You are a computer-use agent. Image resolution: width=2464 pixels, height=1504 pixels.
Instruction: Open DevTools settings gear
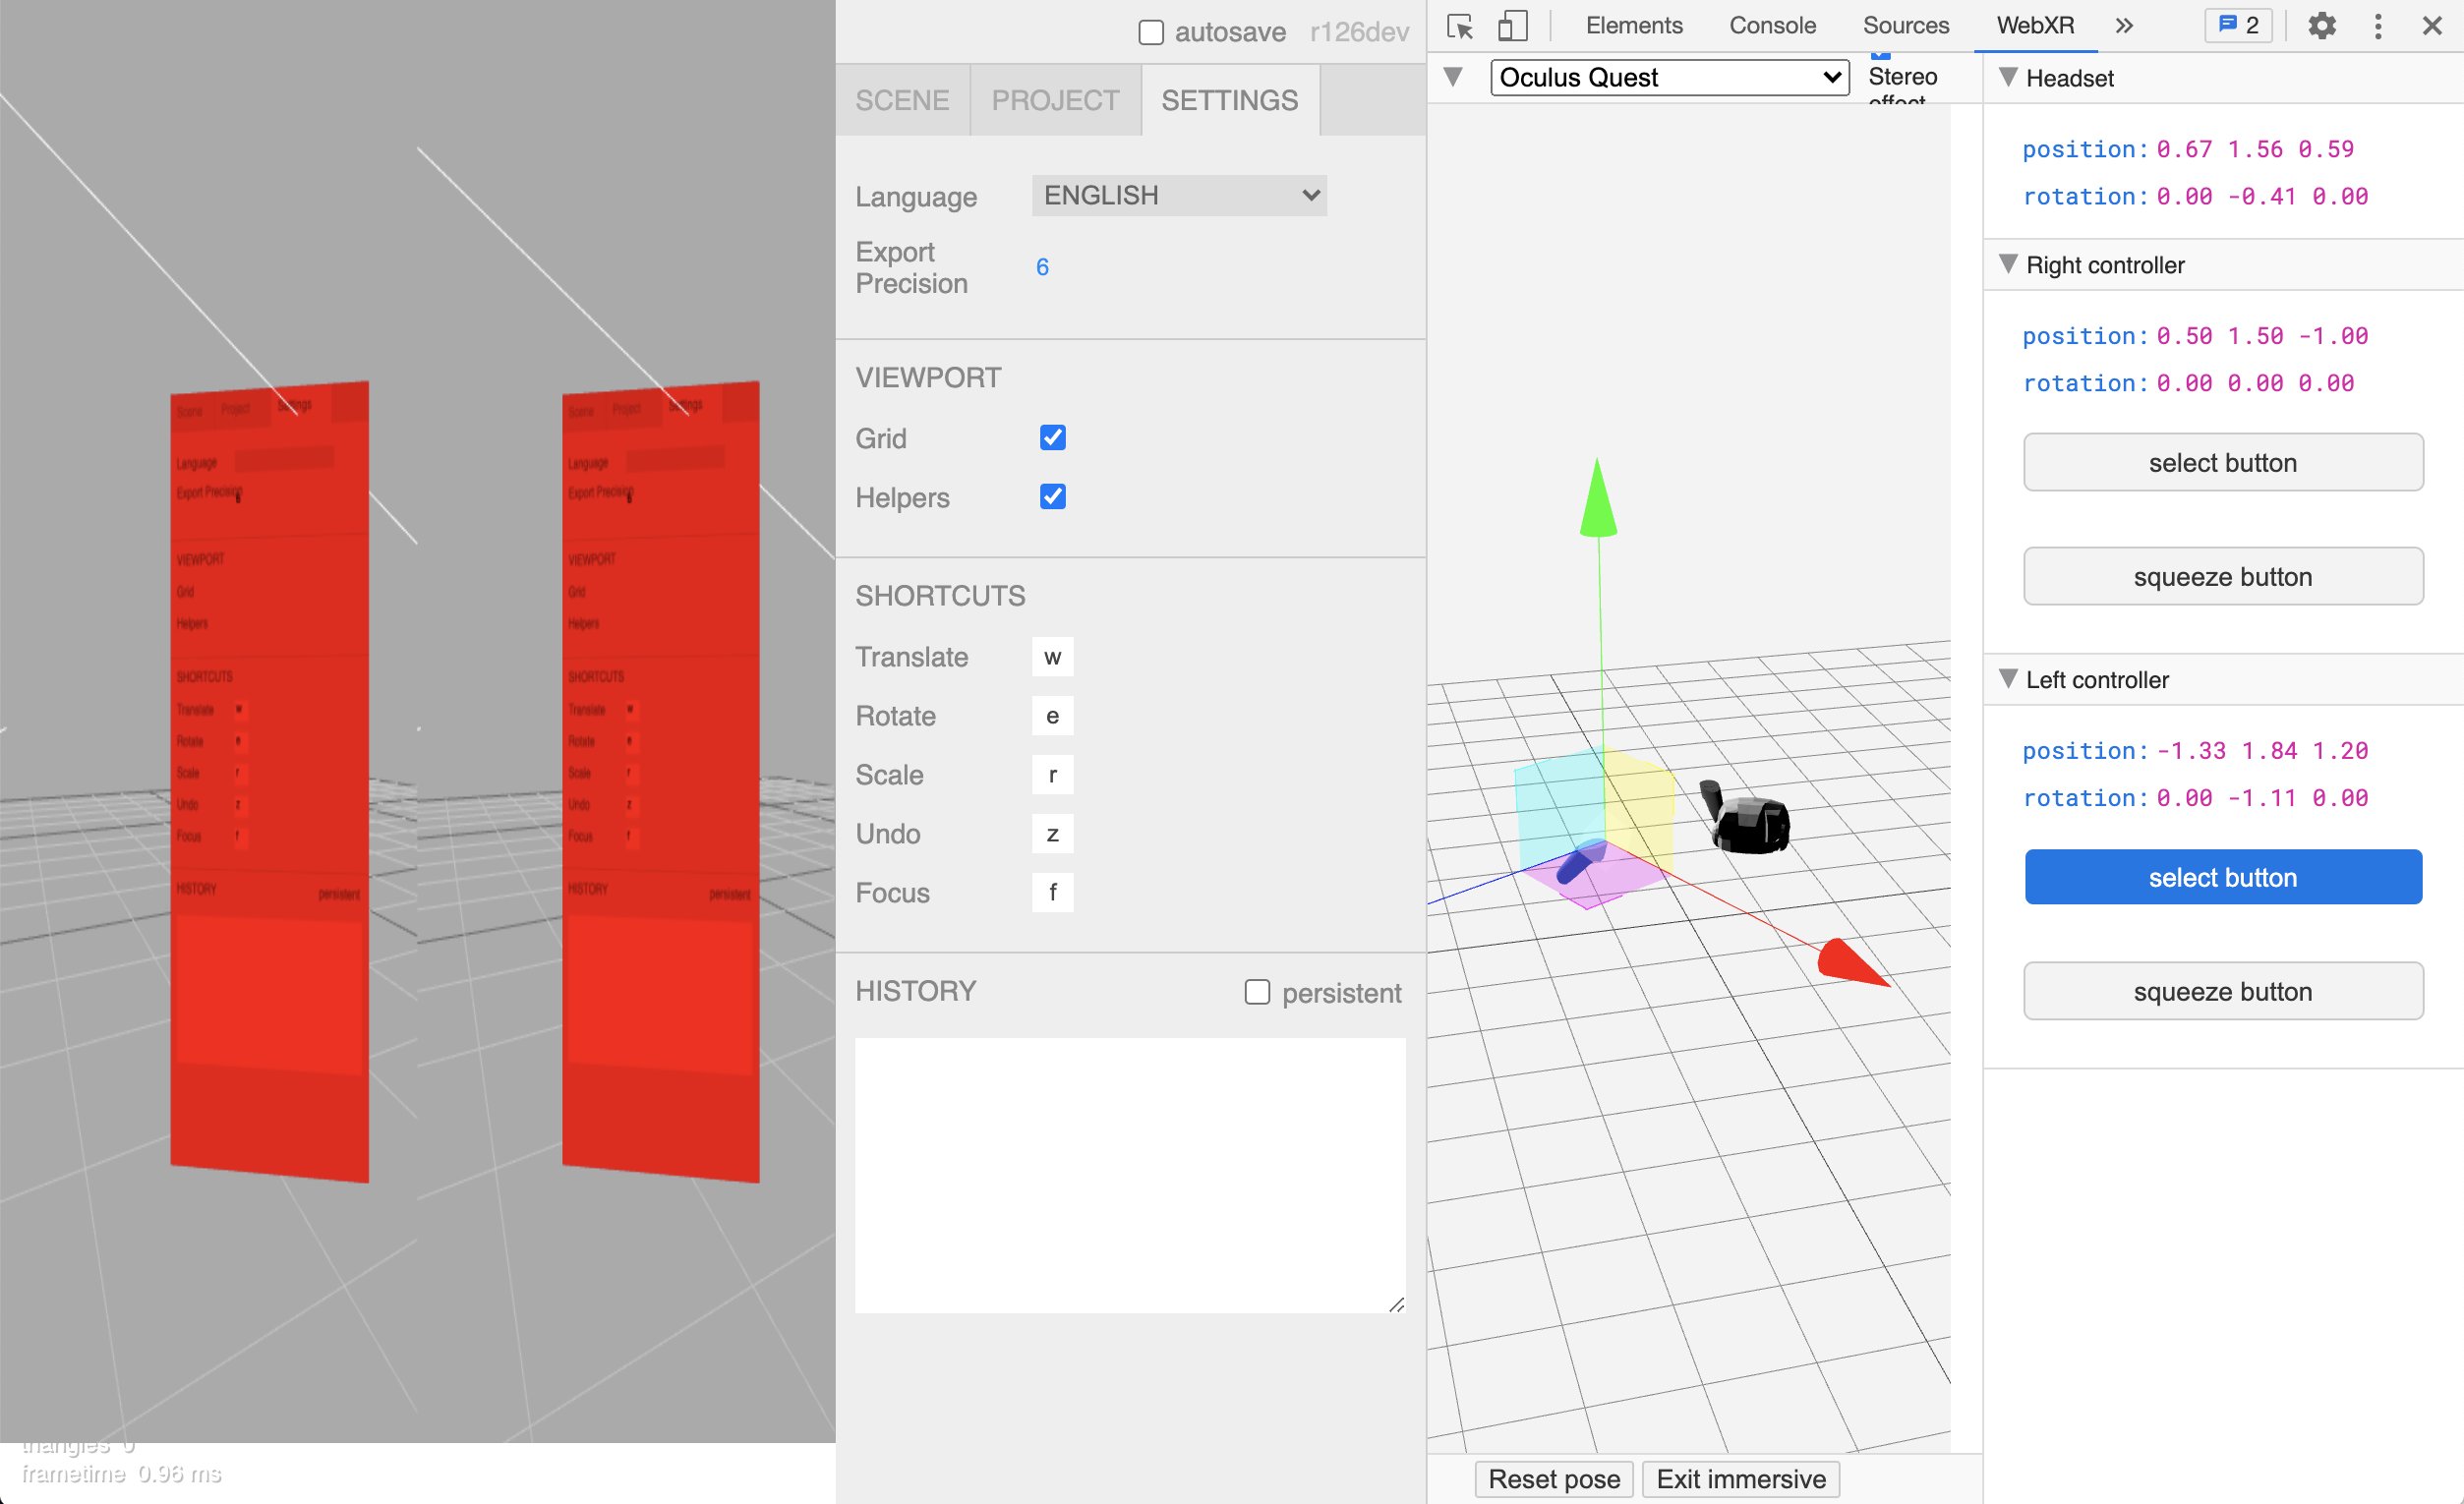[2321, 26]
